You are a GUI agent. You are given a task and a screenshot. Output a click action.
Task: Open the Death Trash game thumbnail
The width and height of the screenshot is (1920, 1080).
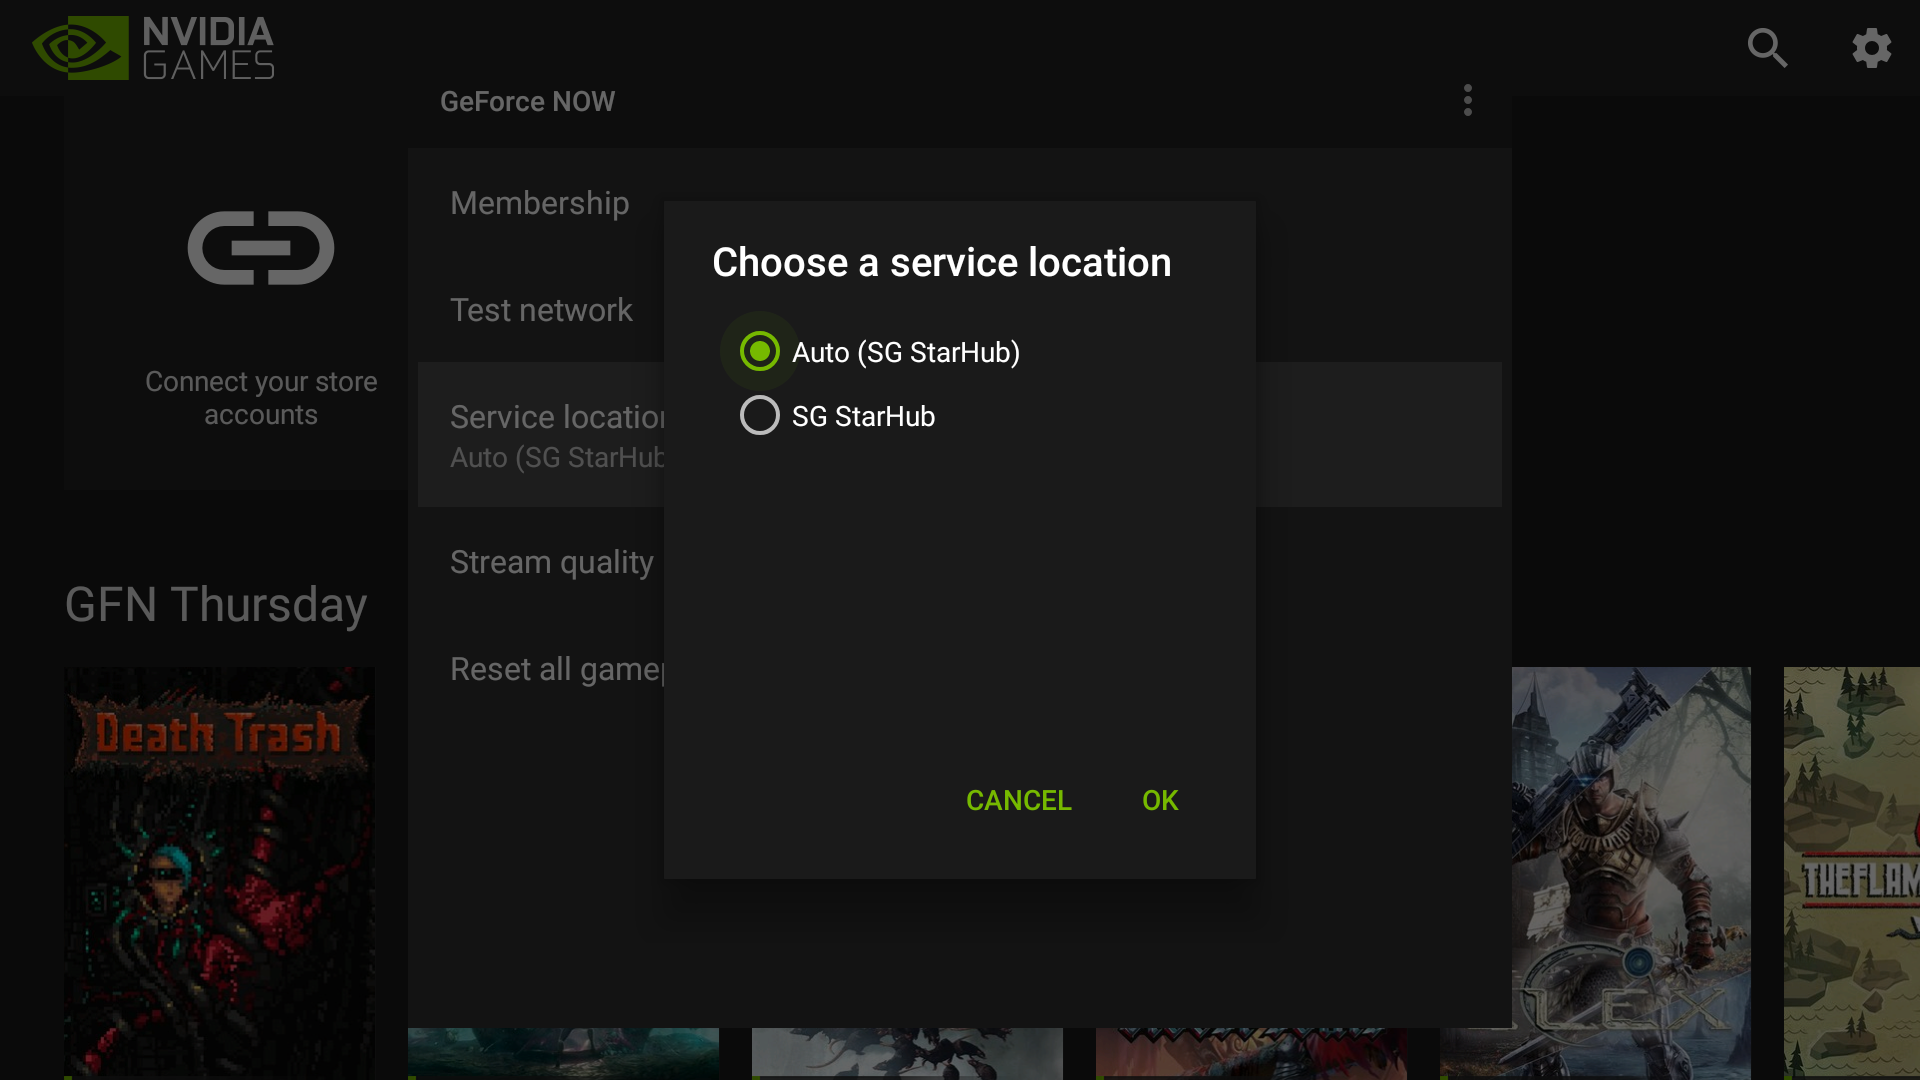[x=219, y=870]
